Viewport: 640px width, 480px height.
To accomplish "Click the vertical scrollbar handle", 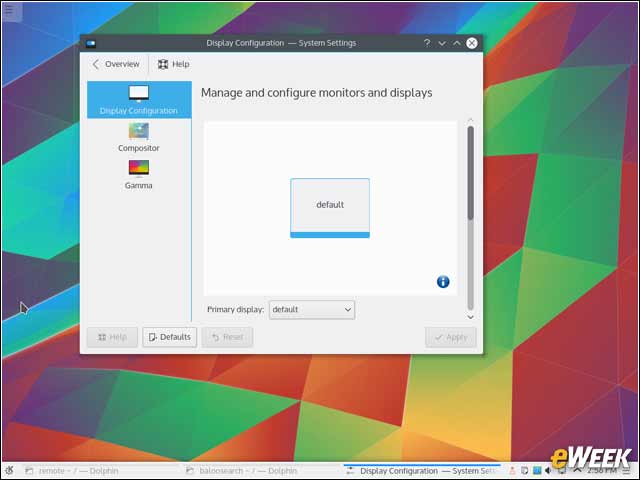I will click(x=470, y=173).
